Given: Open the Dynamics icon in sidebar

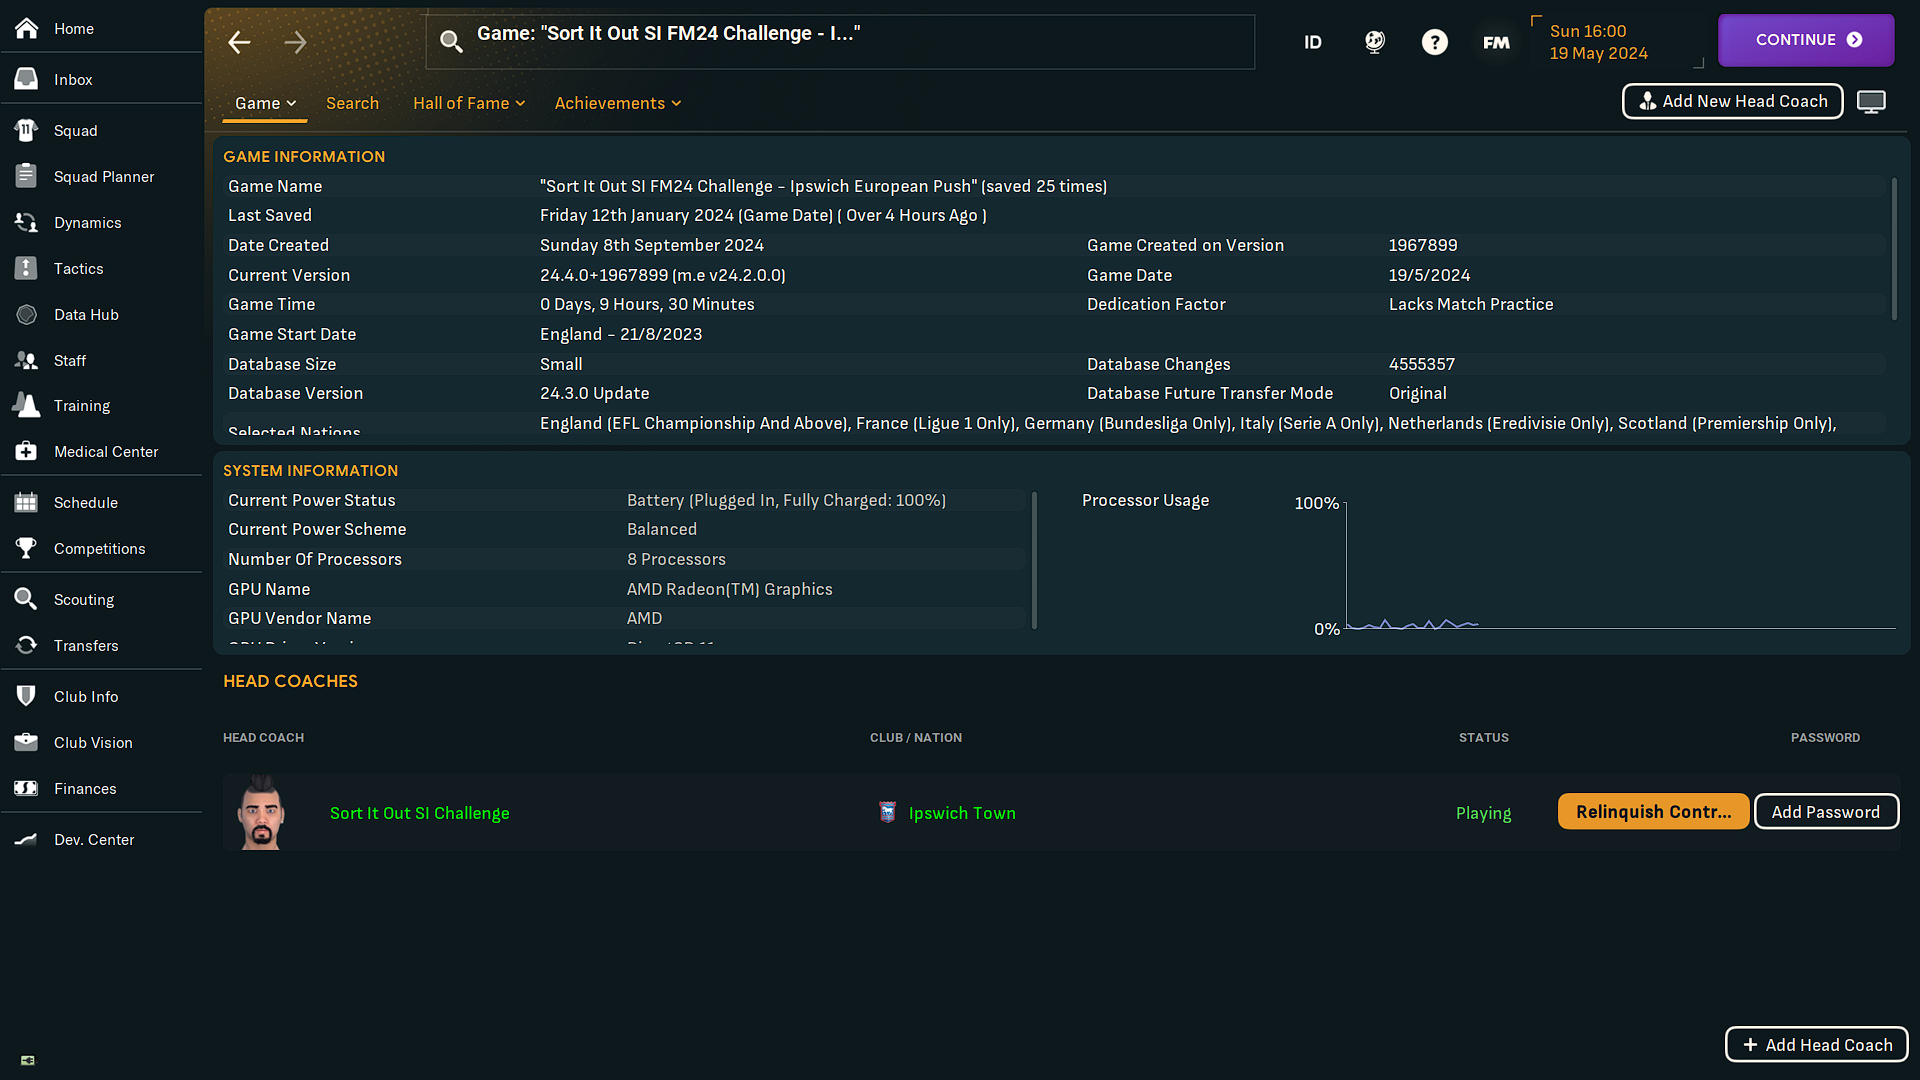Looking at the screenshot, I should pyautogui.click(x=27, y=222).
